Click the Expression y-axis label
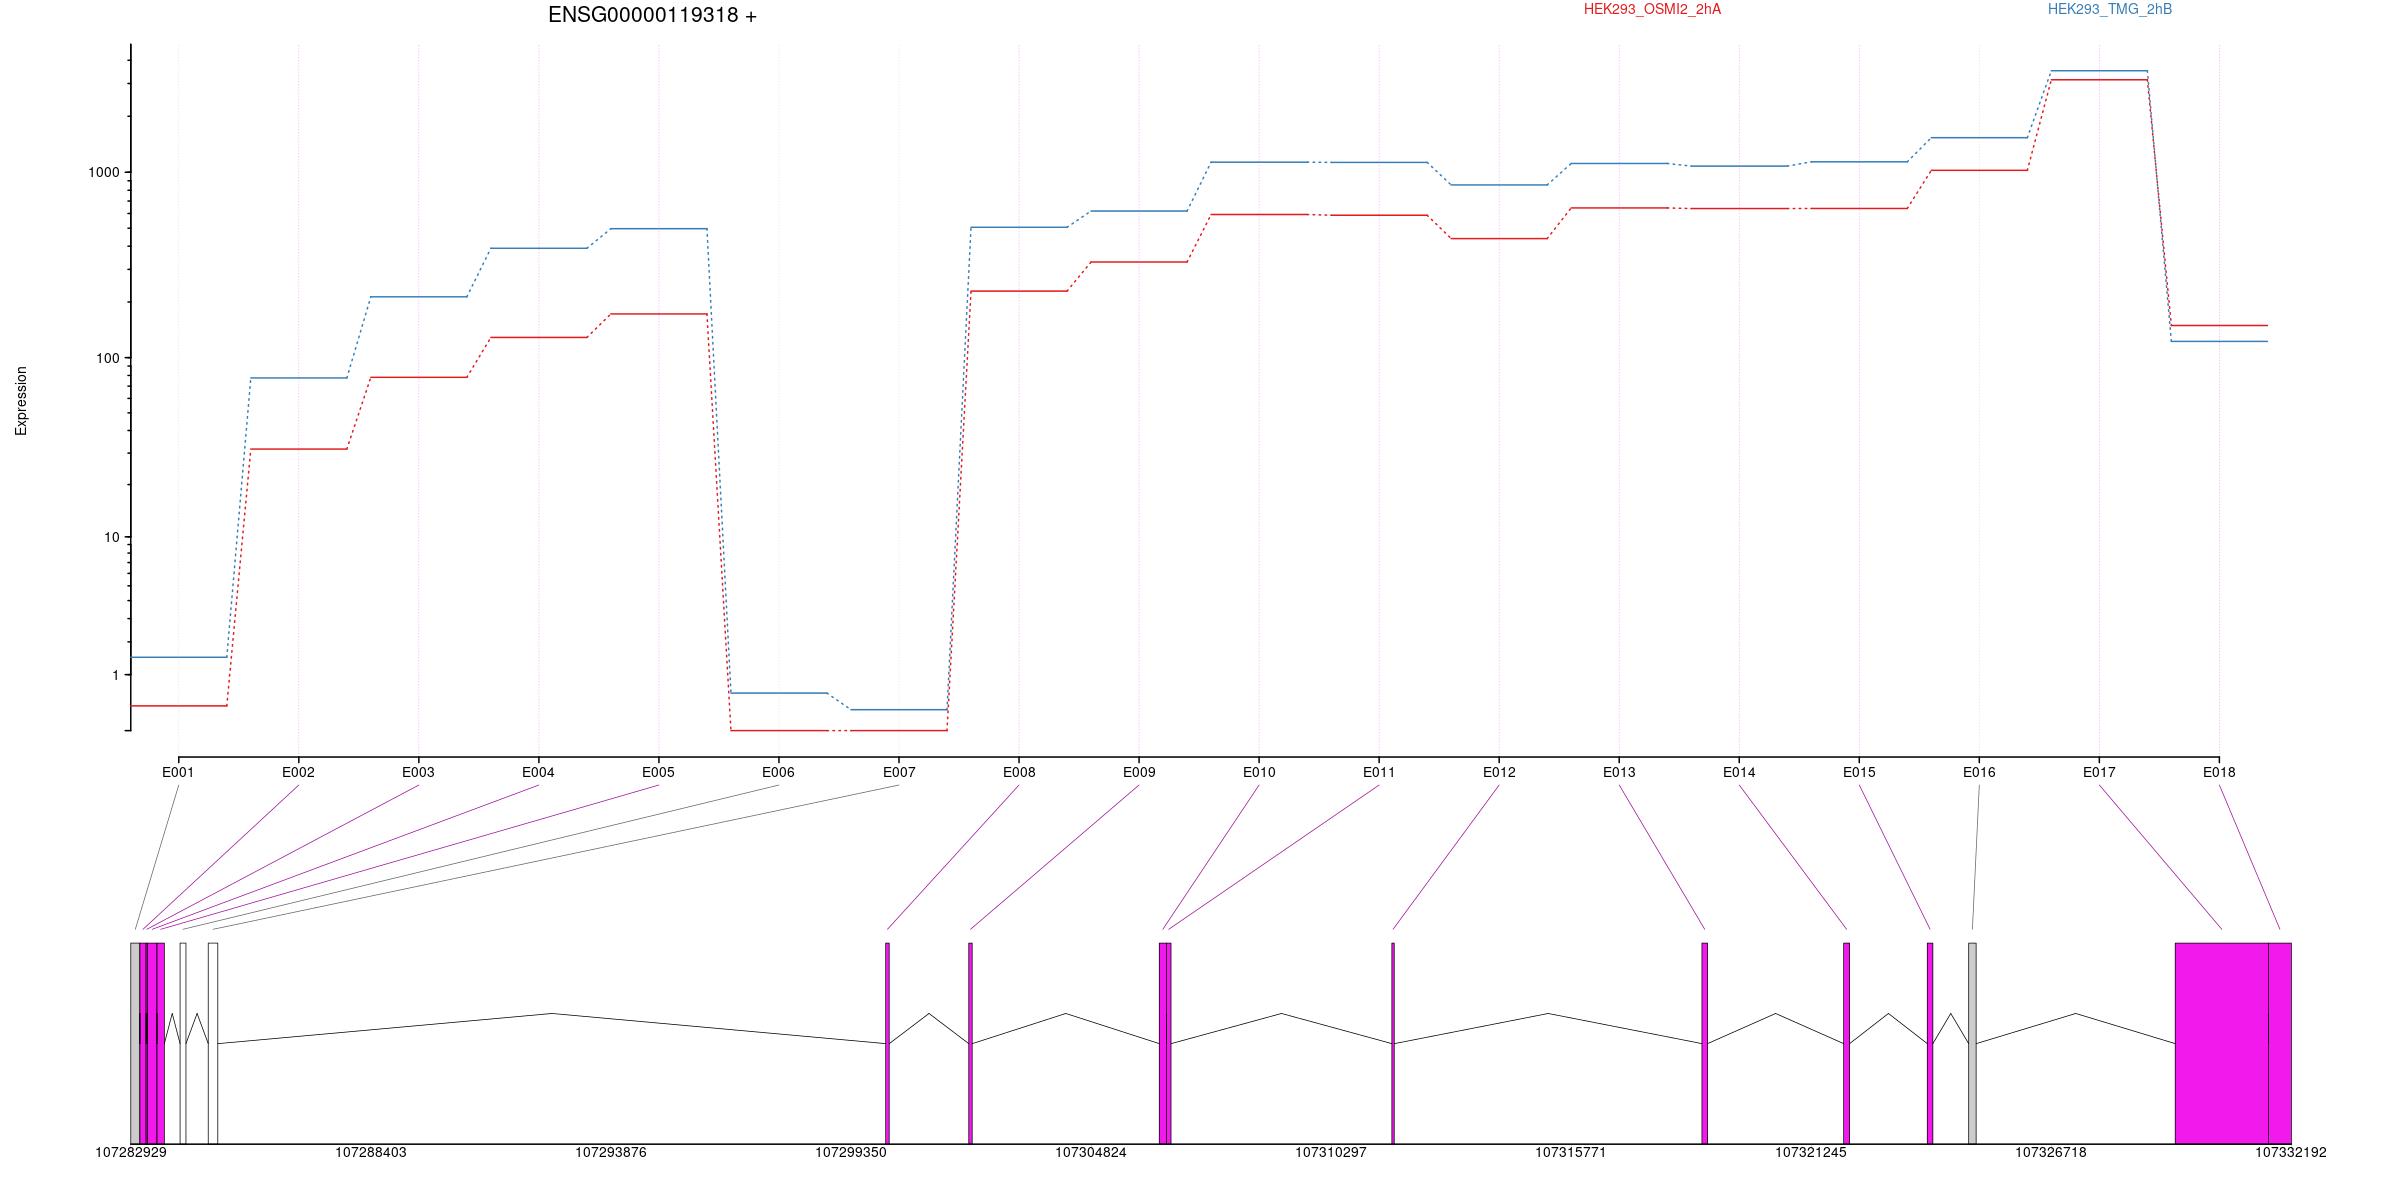Viewport: 2400px width, 1200px height. point(21,401)
